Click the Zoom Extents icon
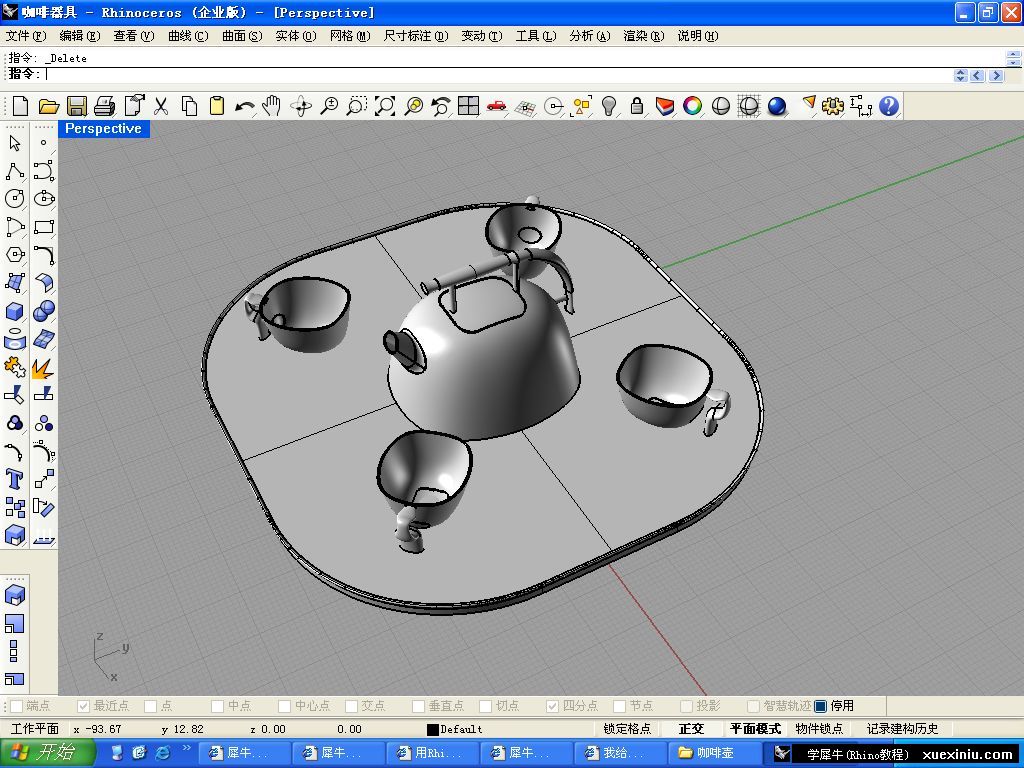1024x768 pixels. pyautogui.click(x=385, y=105)
